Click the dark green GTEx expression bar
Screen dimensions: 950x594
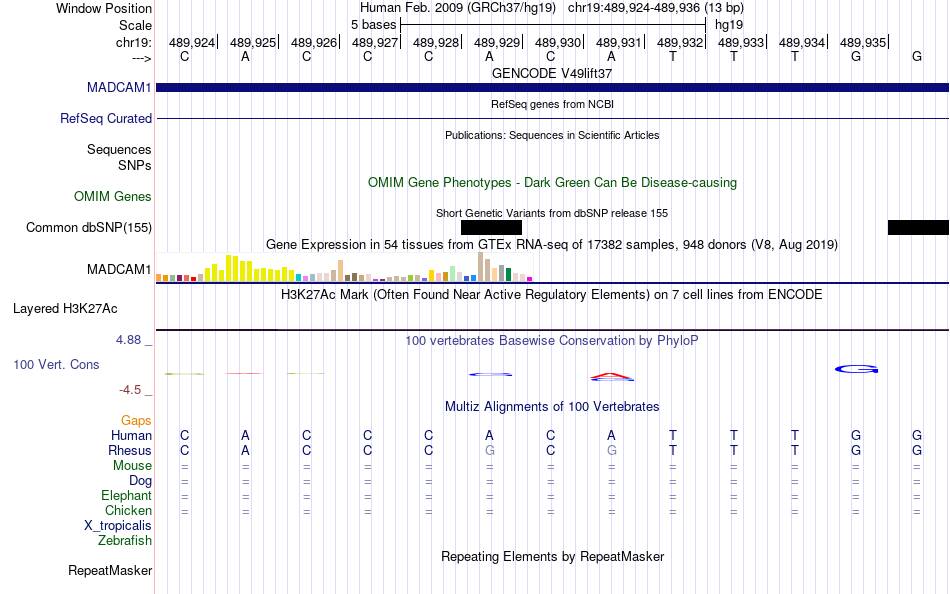(x=509, y=274)
